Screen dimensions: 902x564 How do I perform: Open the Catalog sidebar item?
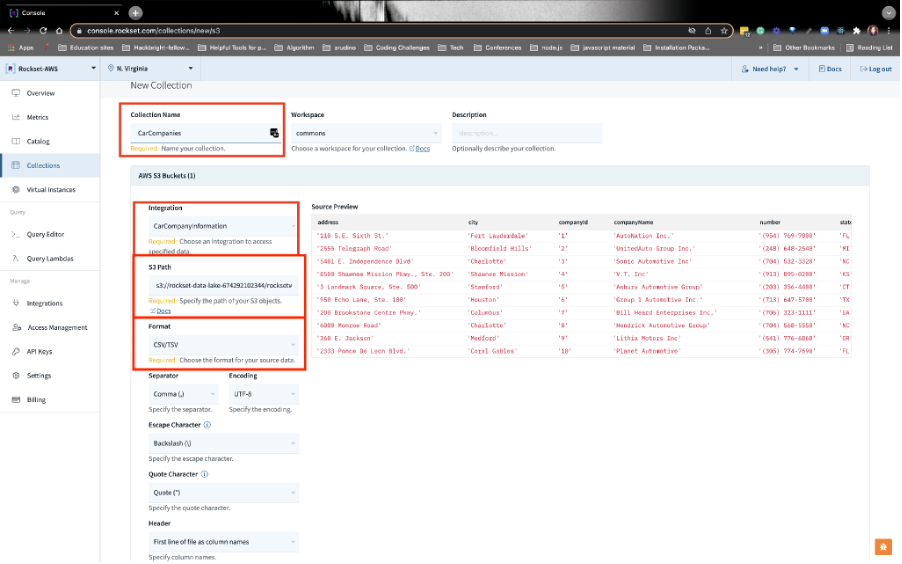click(38, 142)
